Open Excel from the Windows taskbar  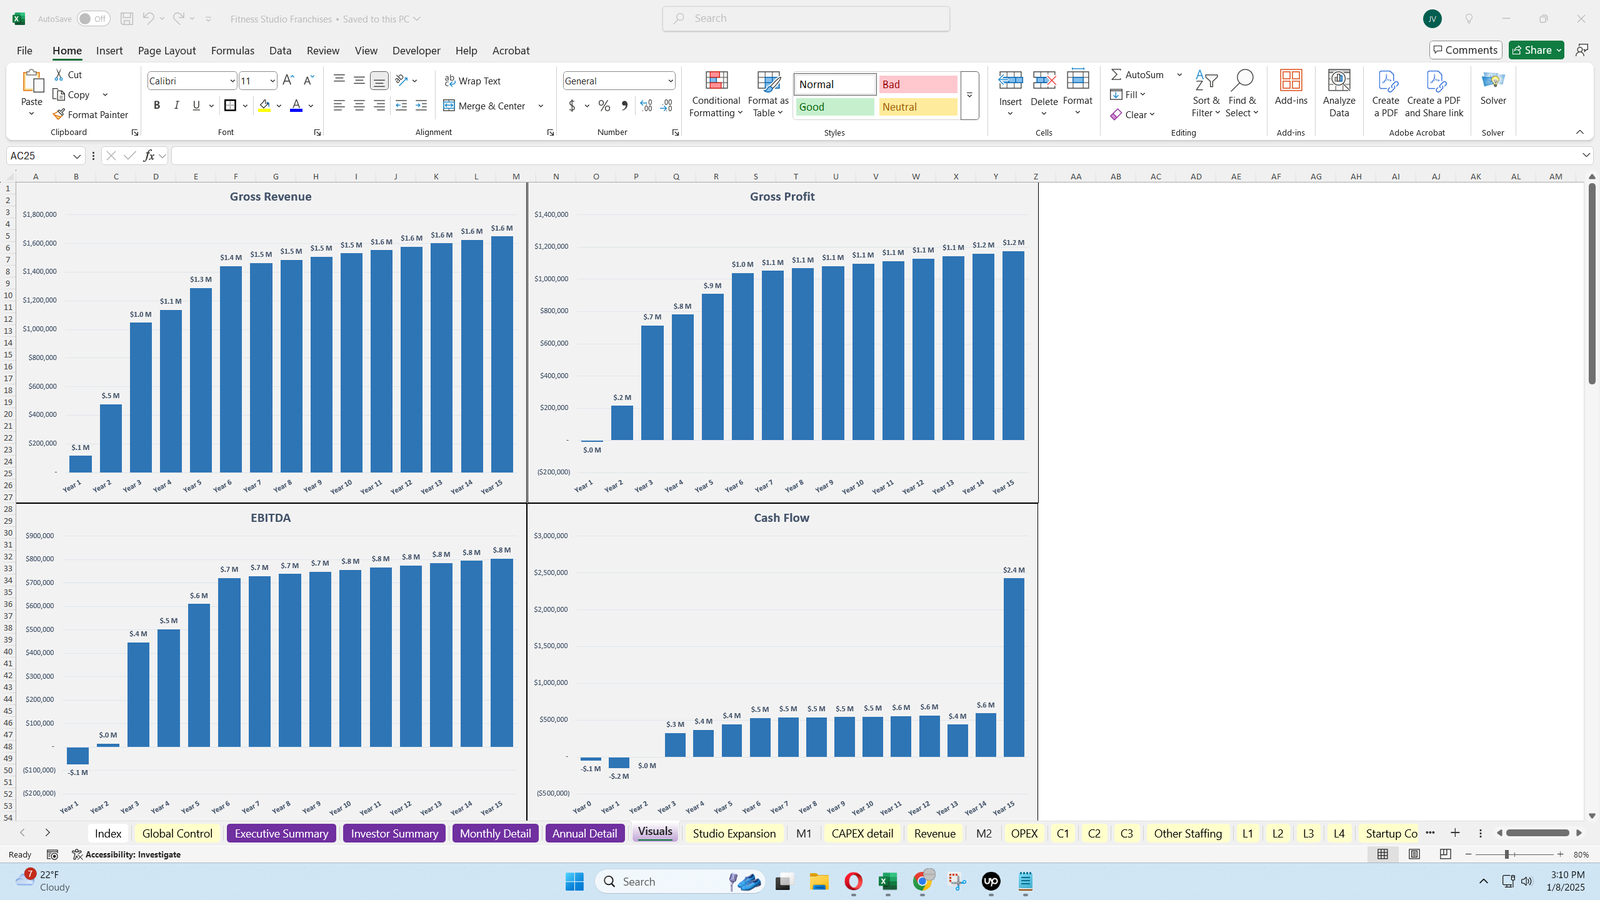pyautogui.click(x=887, y=881)
